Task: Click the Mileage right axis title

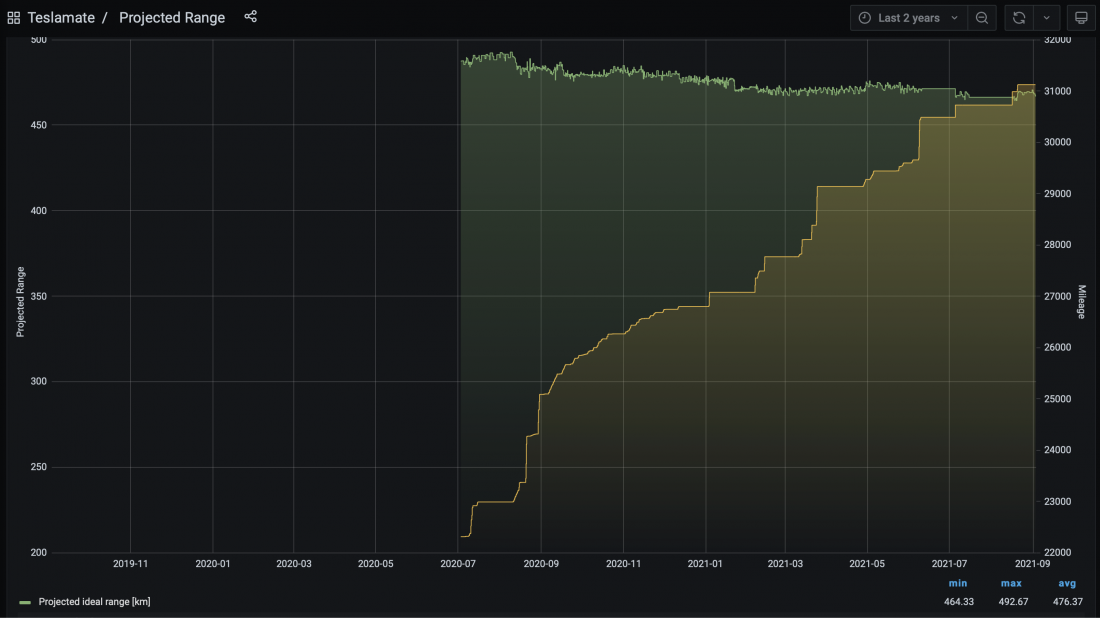Action: coord(1081,303)
